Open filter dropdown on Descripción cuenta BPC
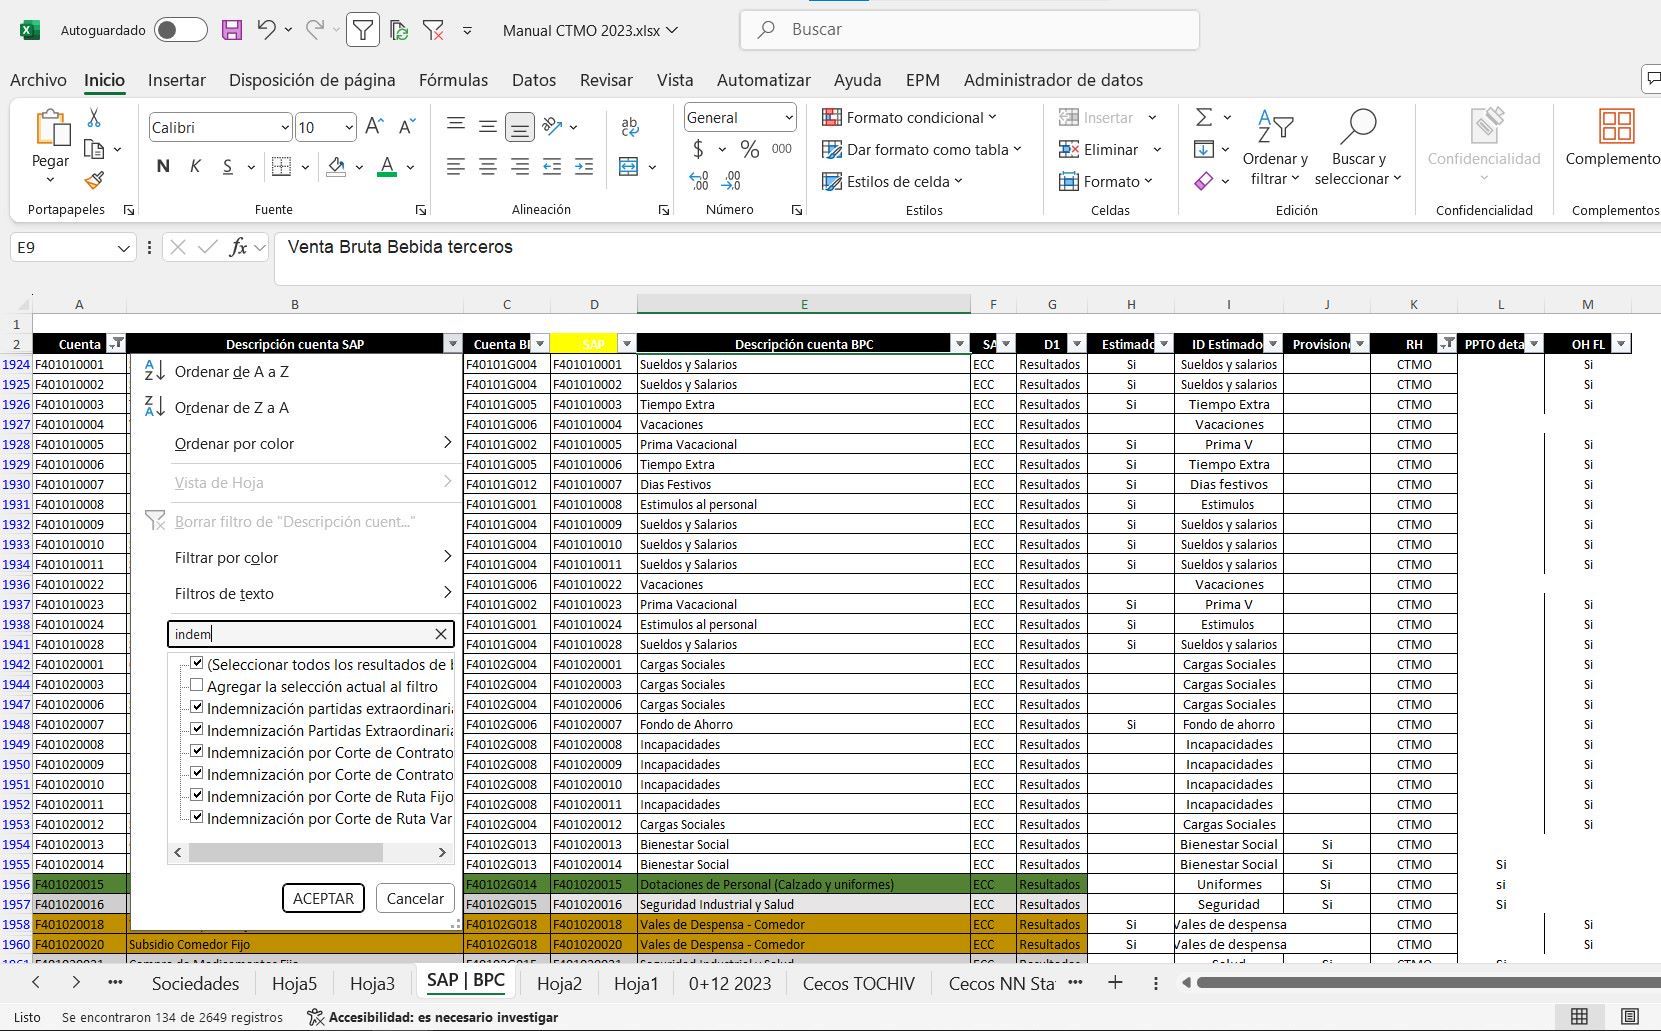 [960, 344]
